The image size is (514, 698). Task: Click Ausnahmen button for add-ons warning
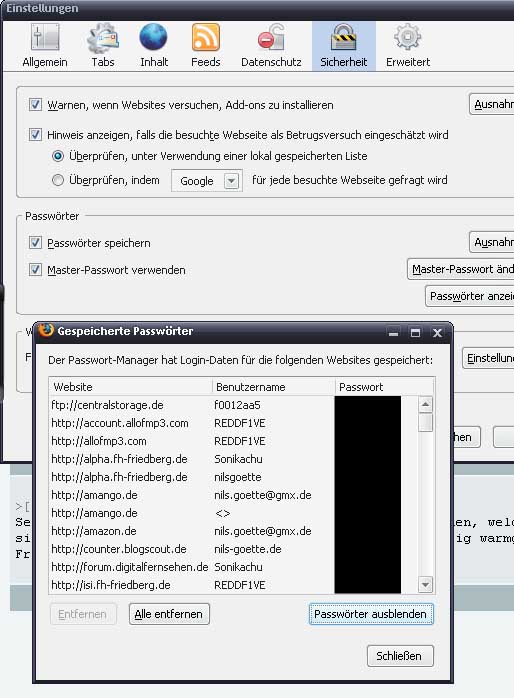pyautogui.click(x=491, y=104)
